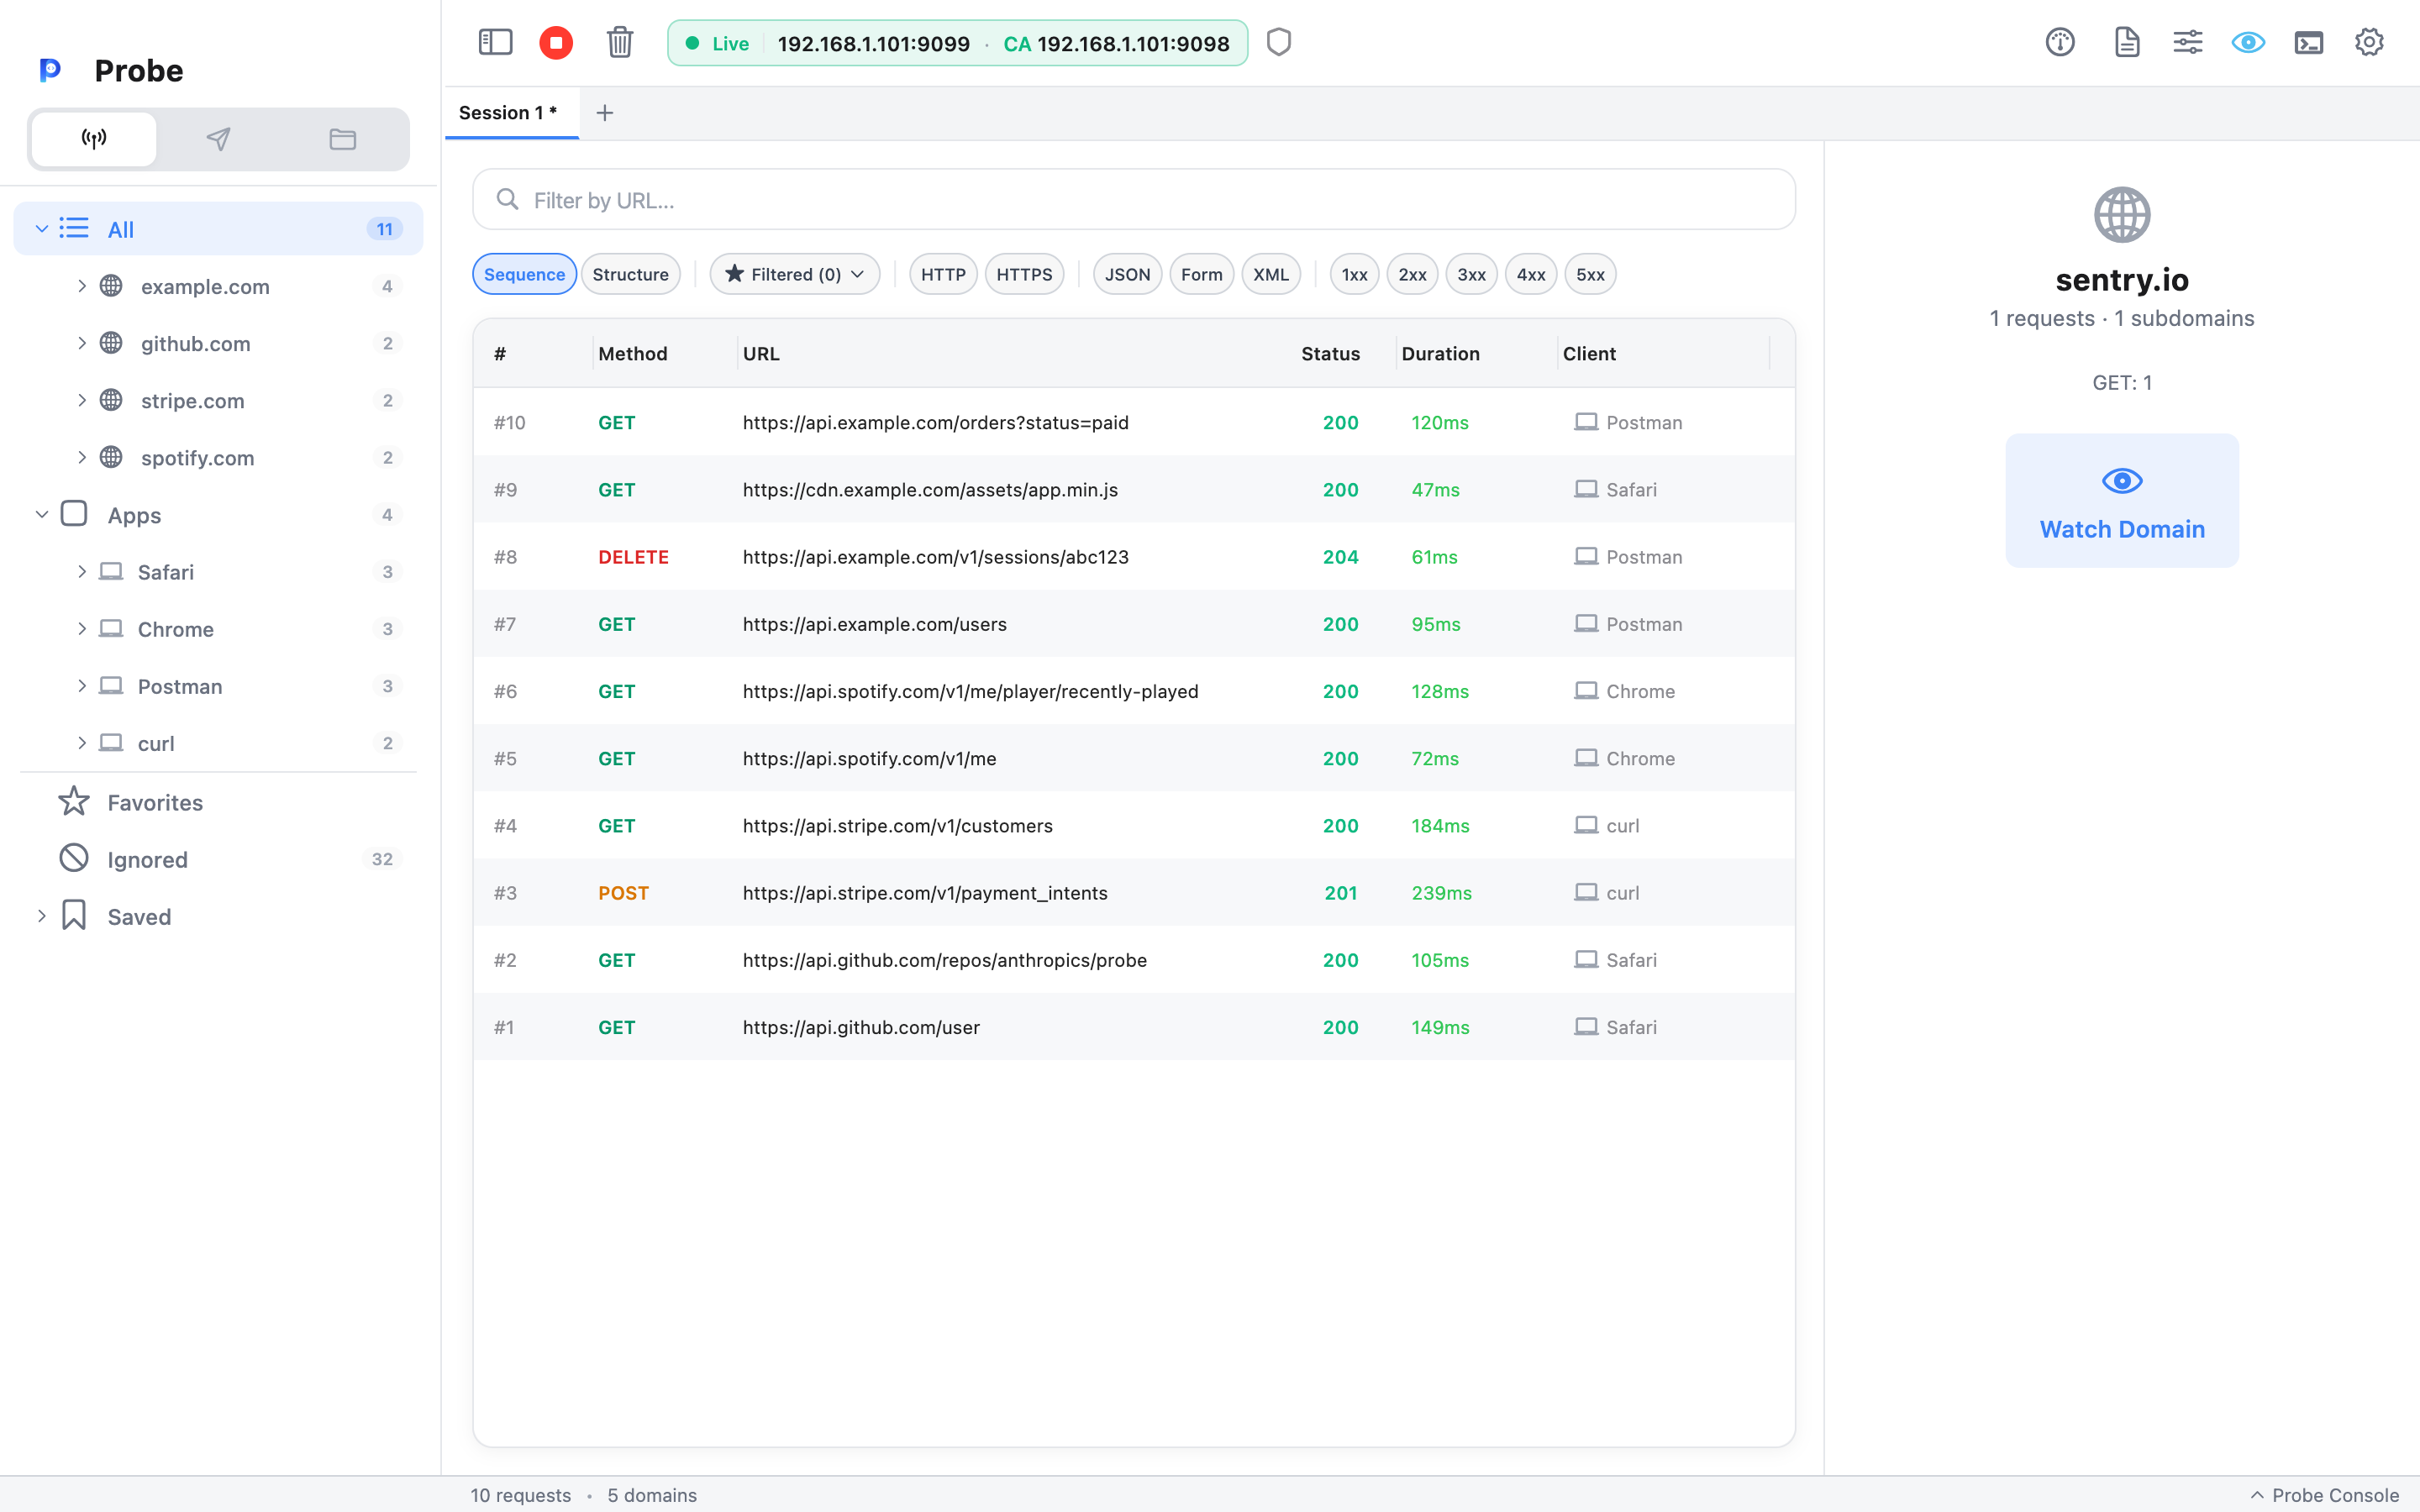Open the Filtered (0) dropdown
The height and width of the screenshot is (1512, 2420).
coord(795,274)
